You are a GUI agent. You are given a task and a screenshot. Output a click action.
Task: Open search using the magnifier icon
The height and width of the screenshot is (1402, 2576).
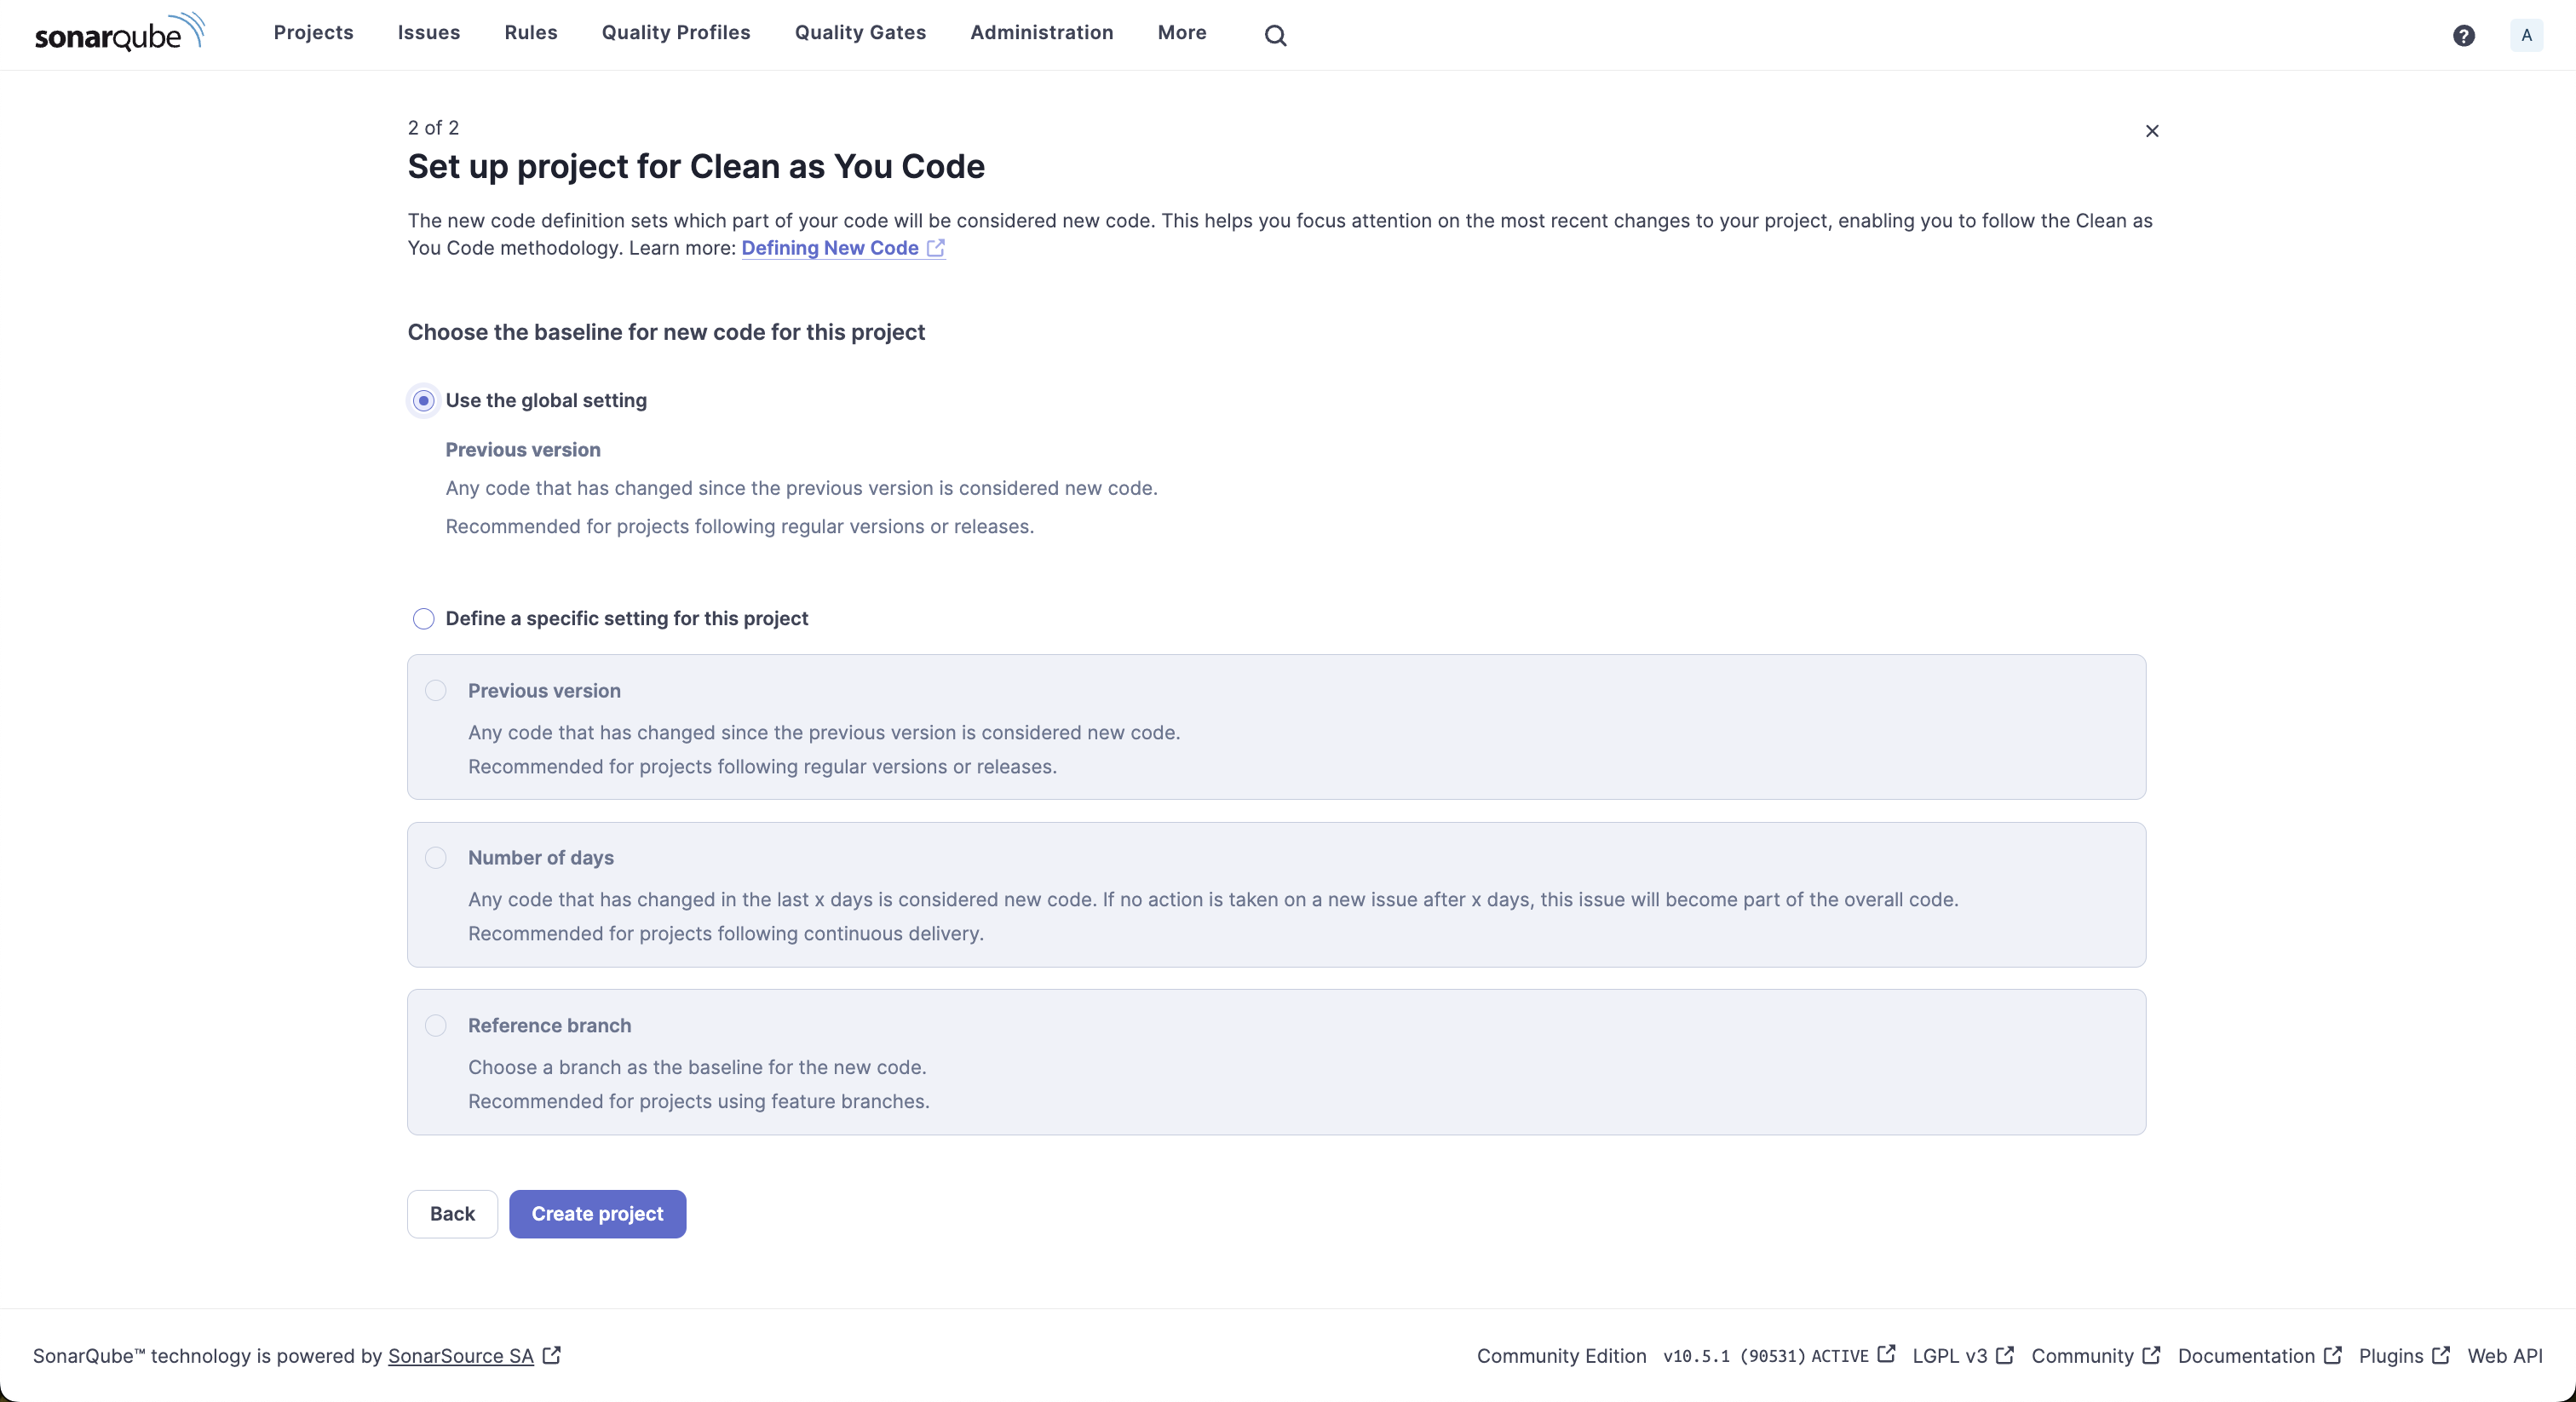click(1276, 34)
